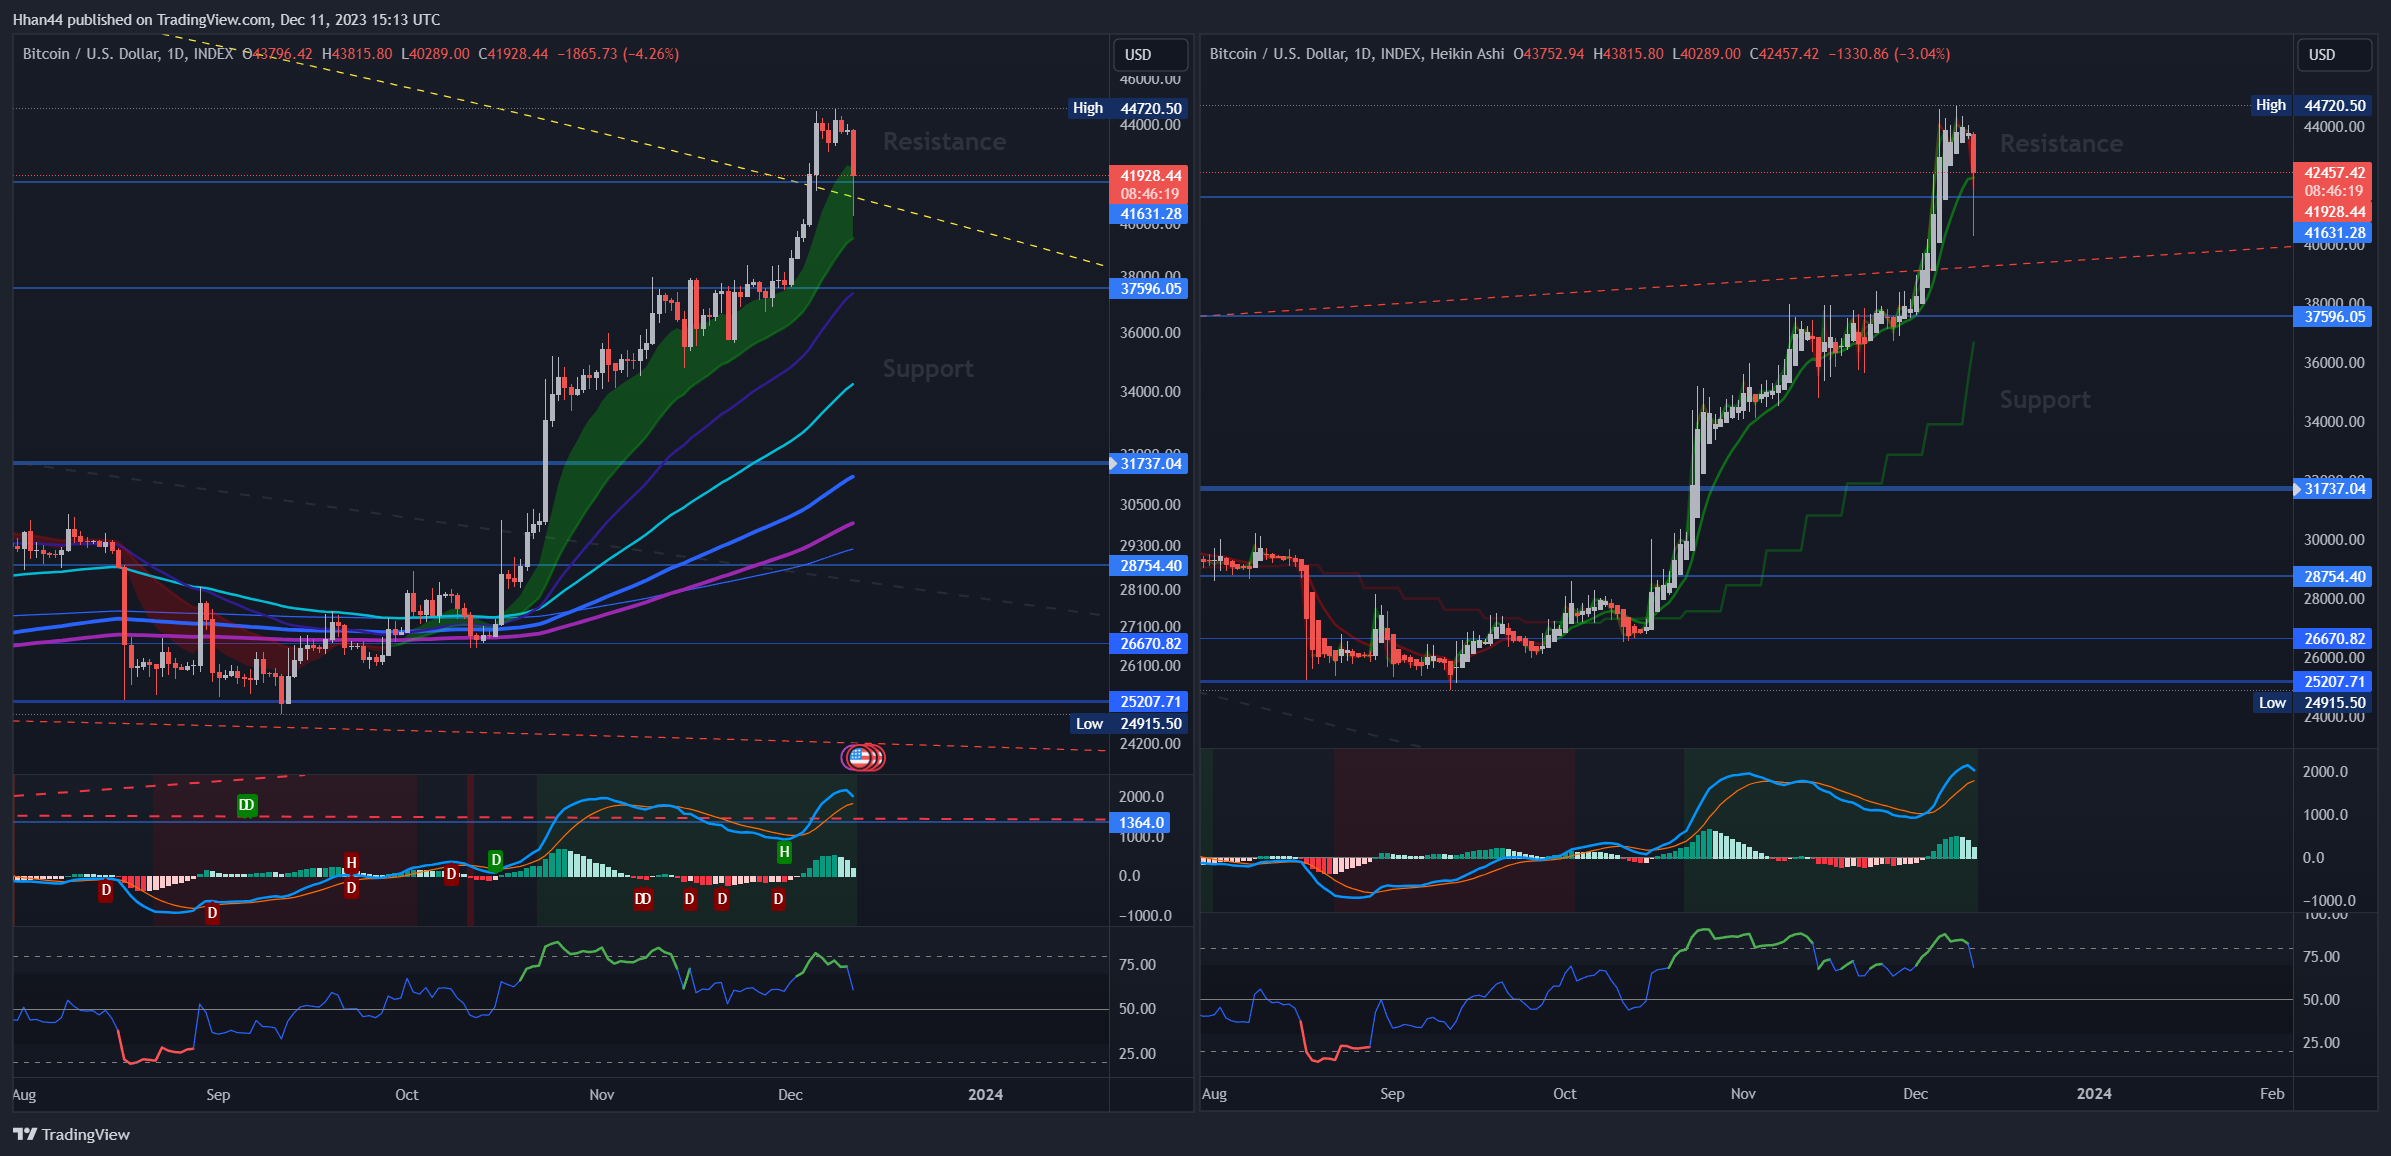Click the red D marker under red H

click(x=351, y=888)
